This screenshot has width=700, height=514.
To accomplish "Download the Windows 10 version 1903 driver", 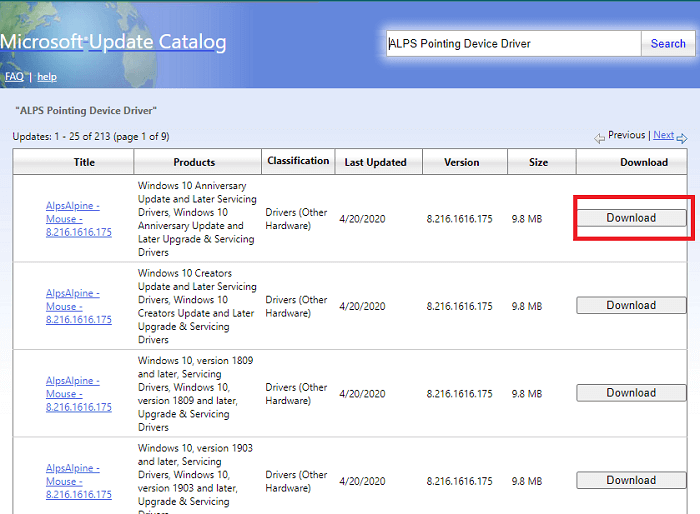I will [x=631, y=480].
